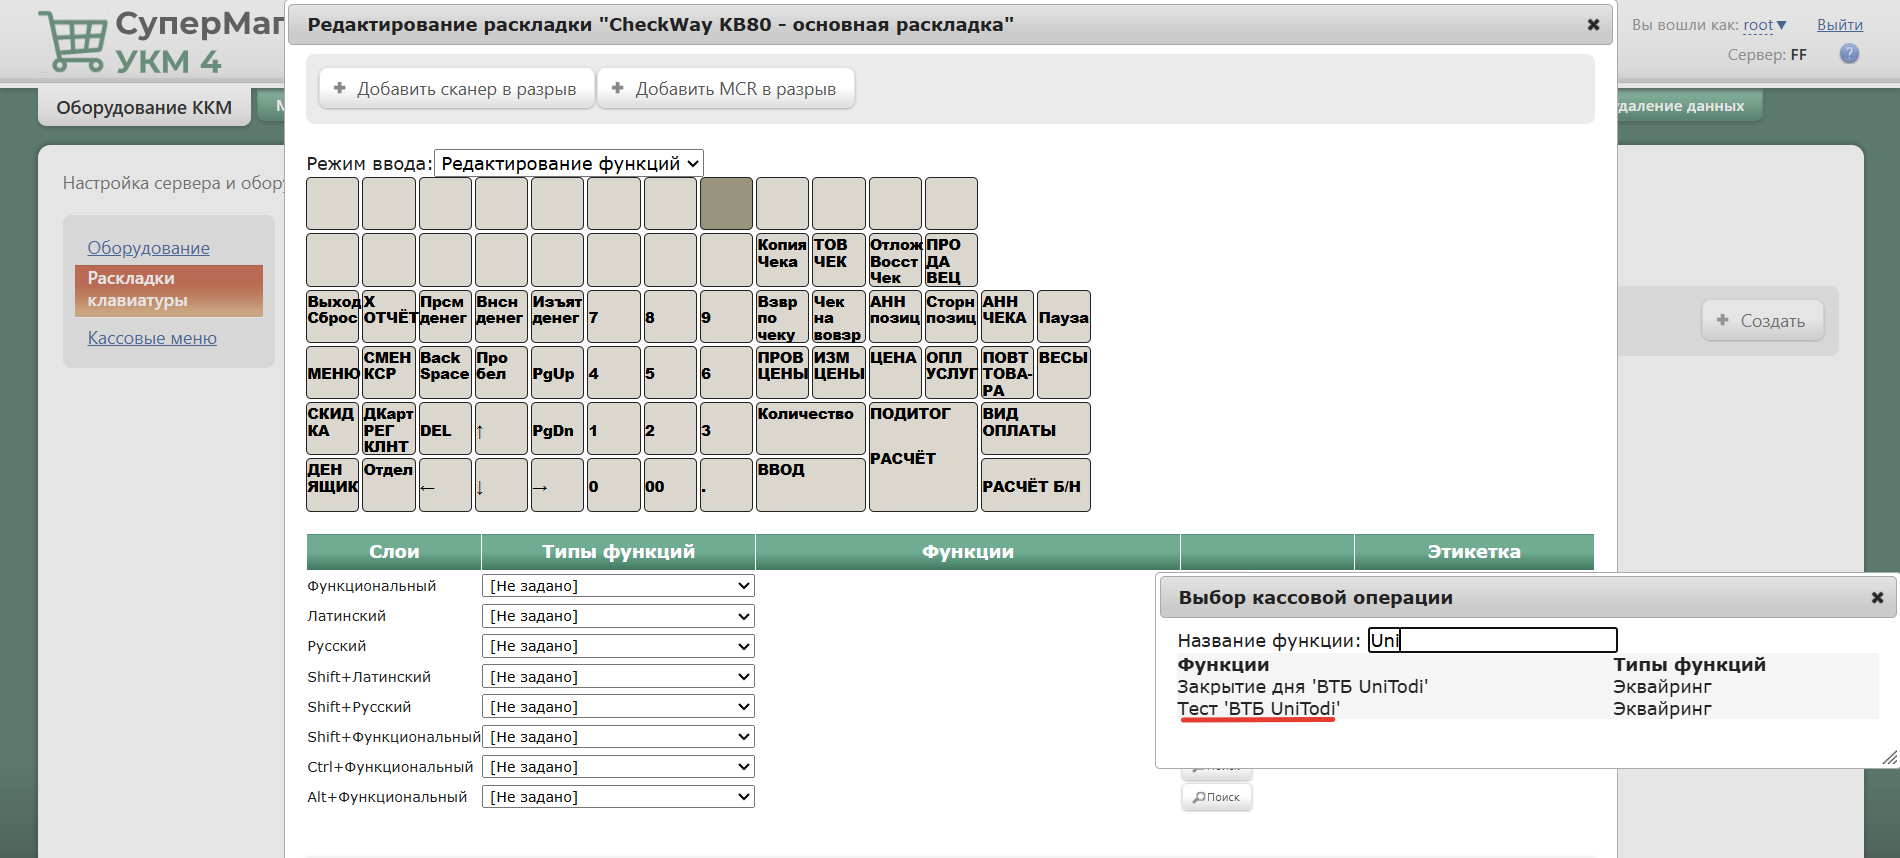Open the 'Режим ввода' dropdown
The image size is (1900, 858).
coord(568,164)
